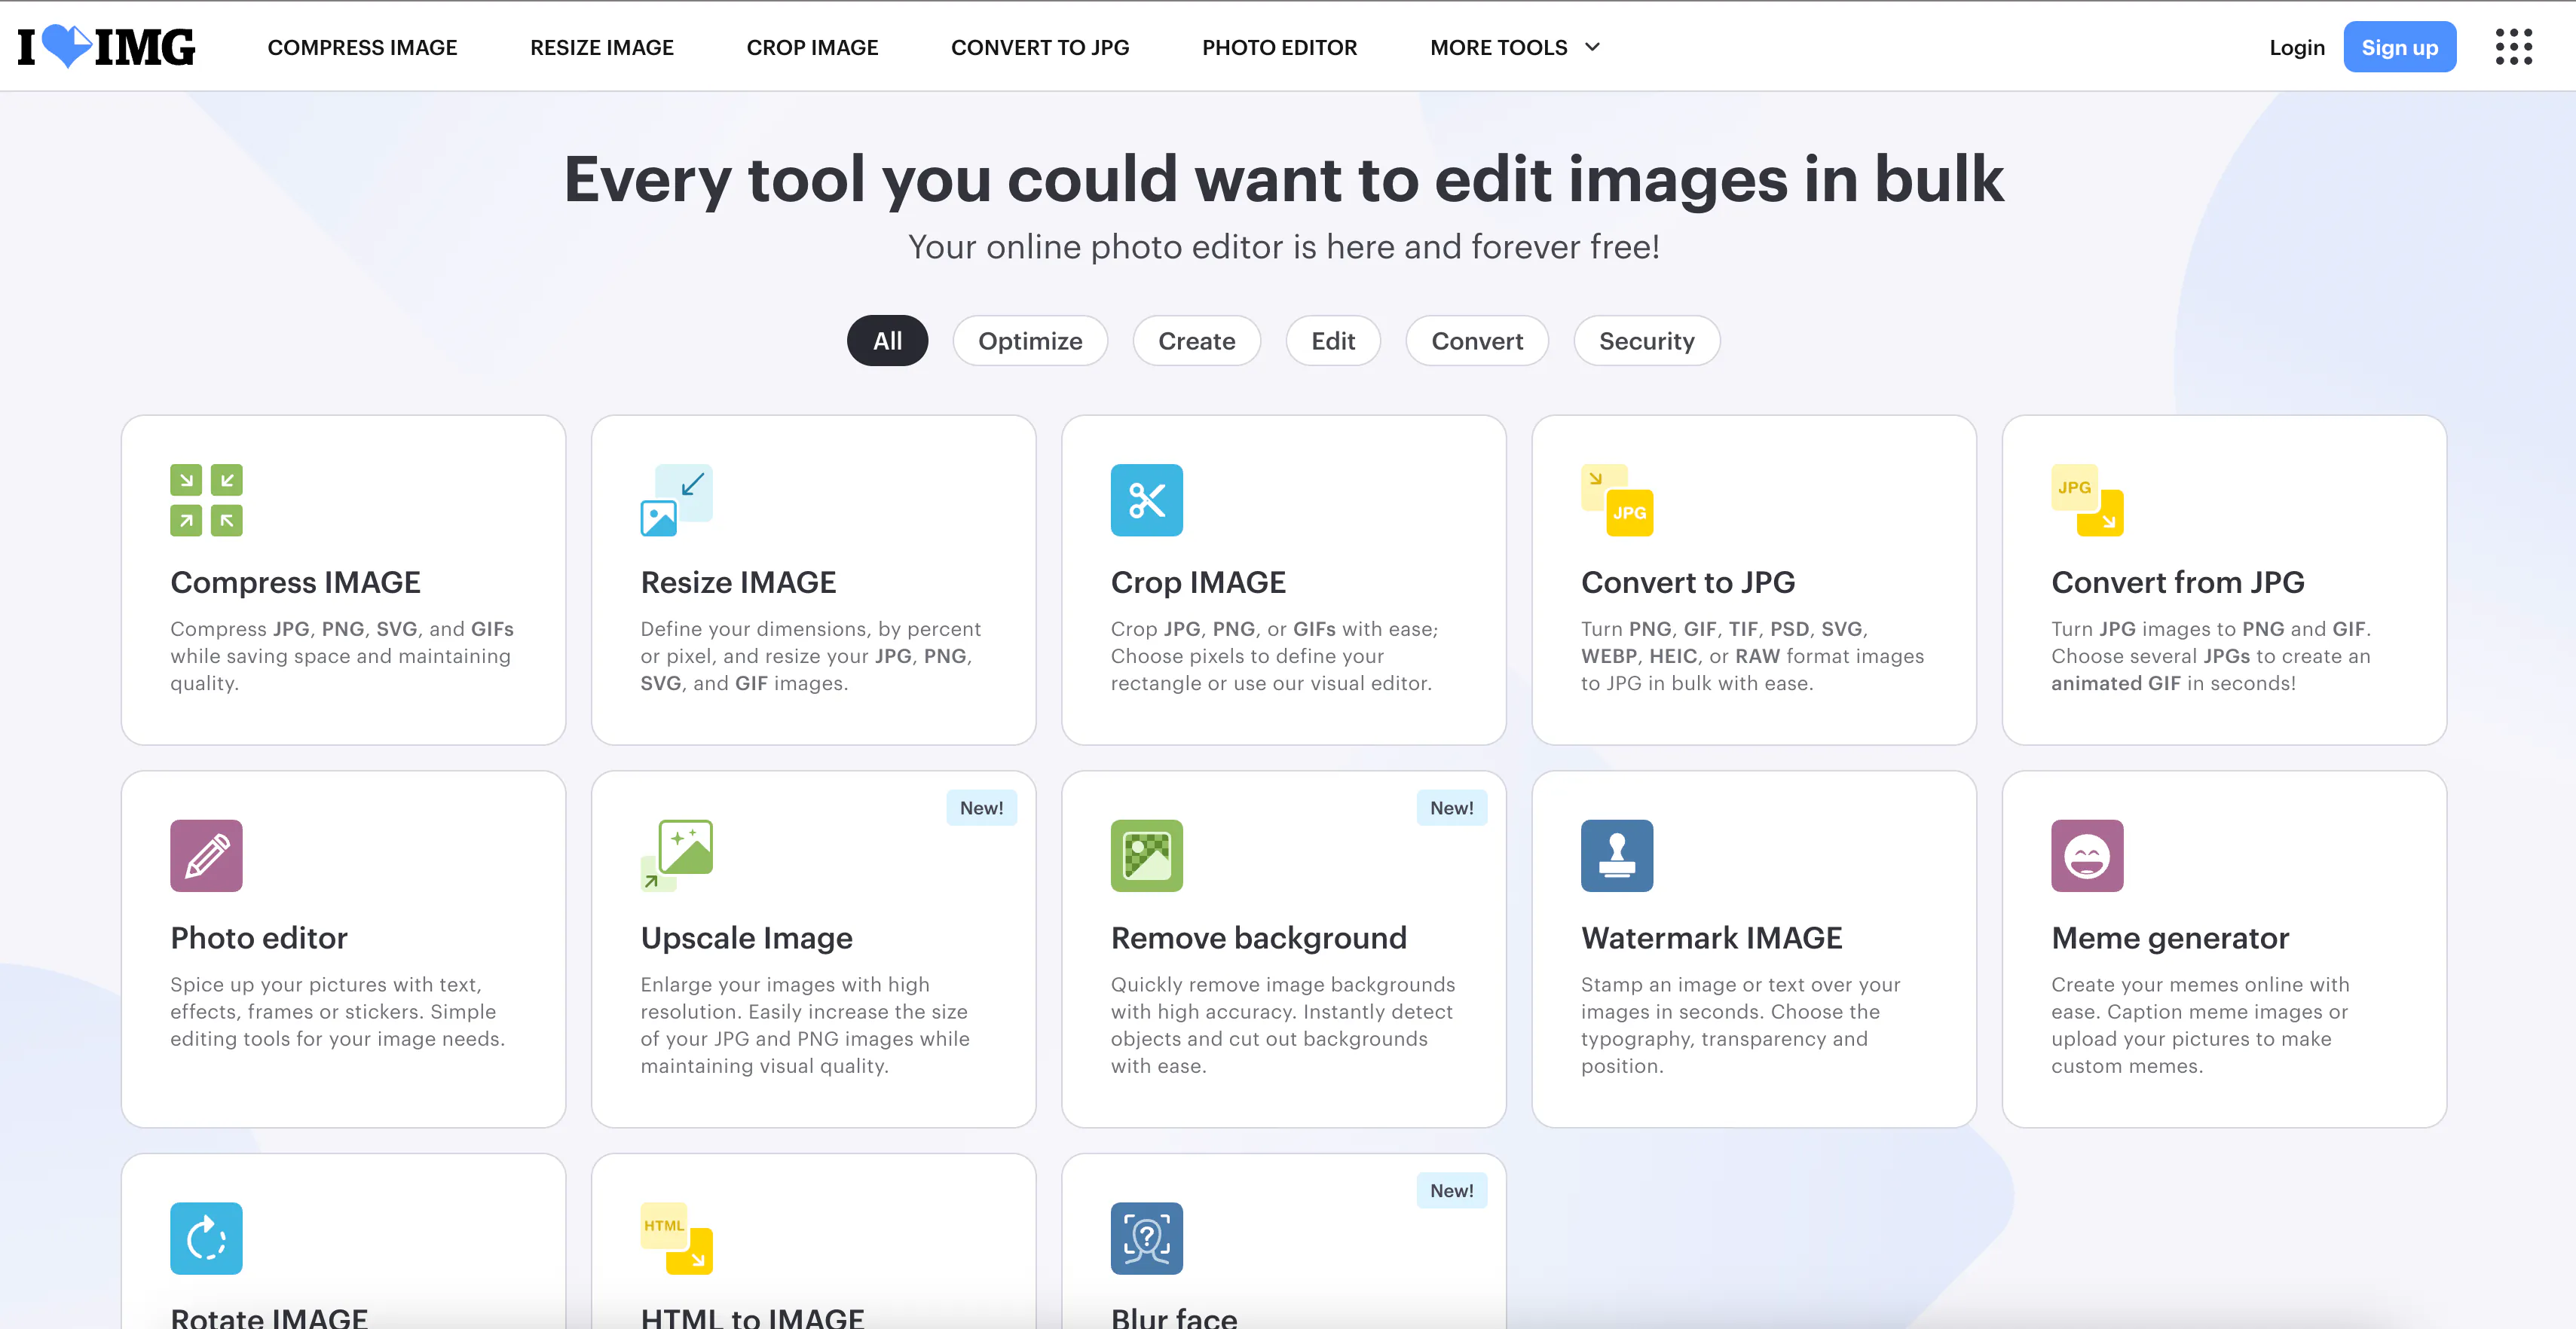This screenshot has width=2576, height=1329.
Task: Click the Sign up button
Action: tap(2400, 46)
